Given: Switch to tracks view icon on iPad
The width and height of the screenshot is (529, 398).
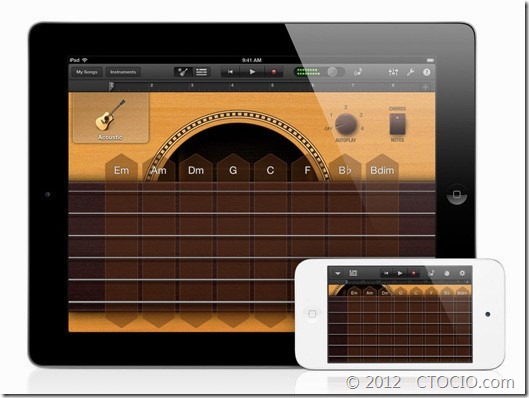Looking at the screenshot, I should click(202, 72).
